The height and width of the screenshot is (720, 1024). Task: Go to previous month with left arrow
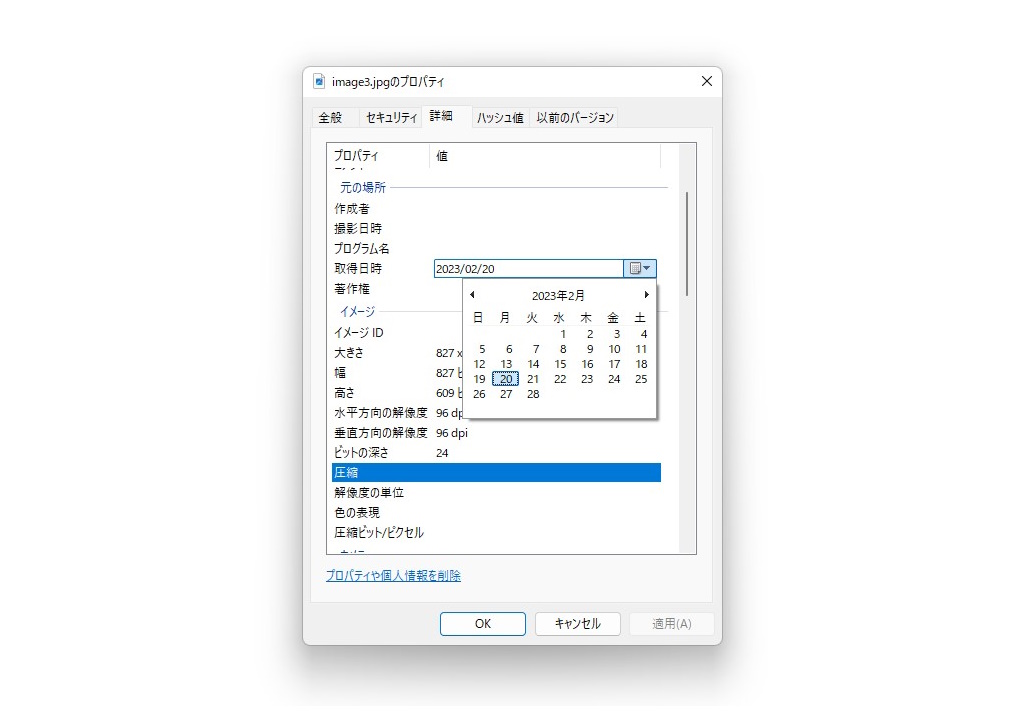473,294
